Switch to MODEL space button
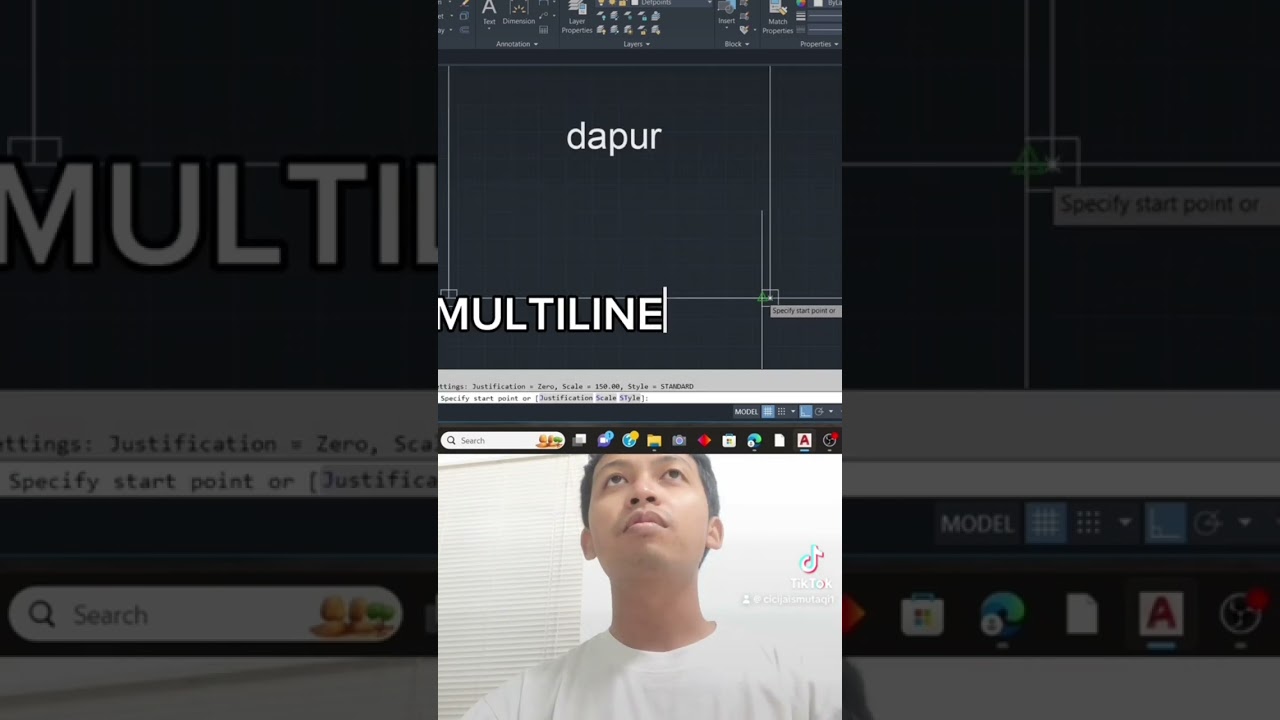The height and width of the screenshot is (720, 1280). pos(746,411)
